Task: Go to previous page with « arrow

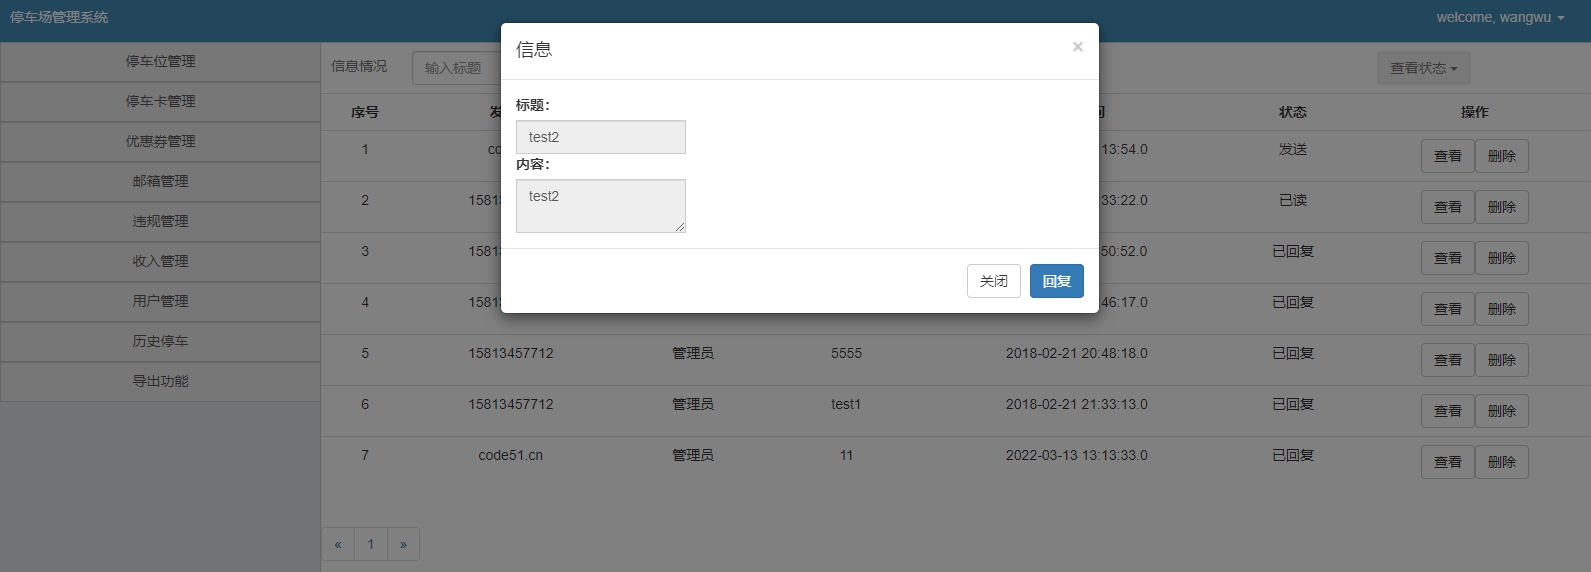Action: [x=338, y=545]
